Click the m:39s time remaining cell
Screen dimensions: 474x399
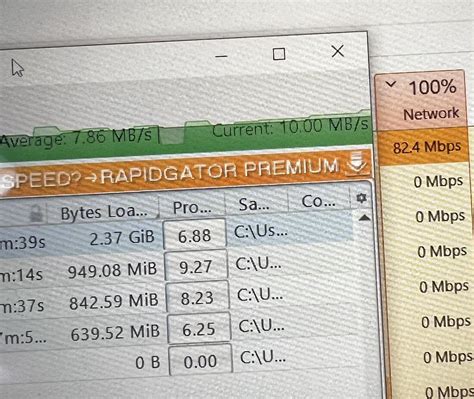23,243
